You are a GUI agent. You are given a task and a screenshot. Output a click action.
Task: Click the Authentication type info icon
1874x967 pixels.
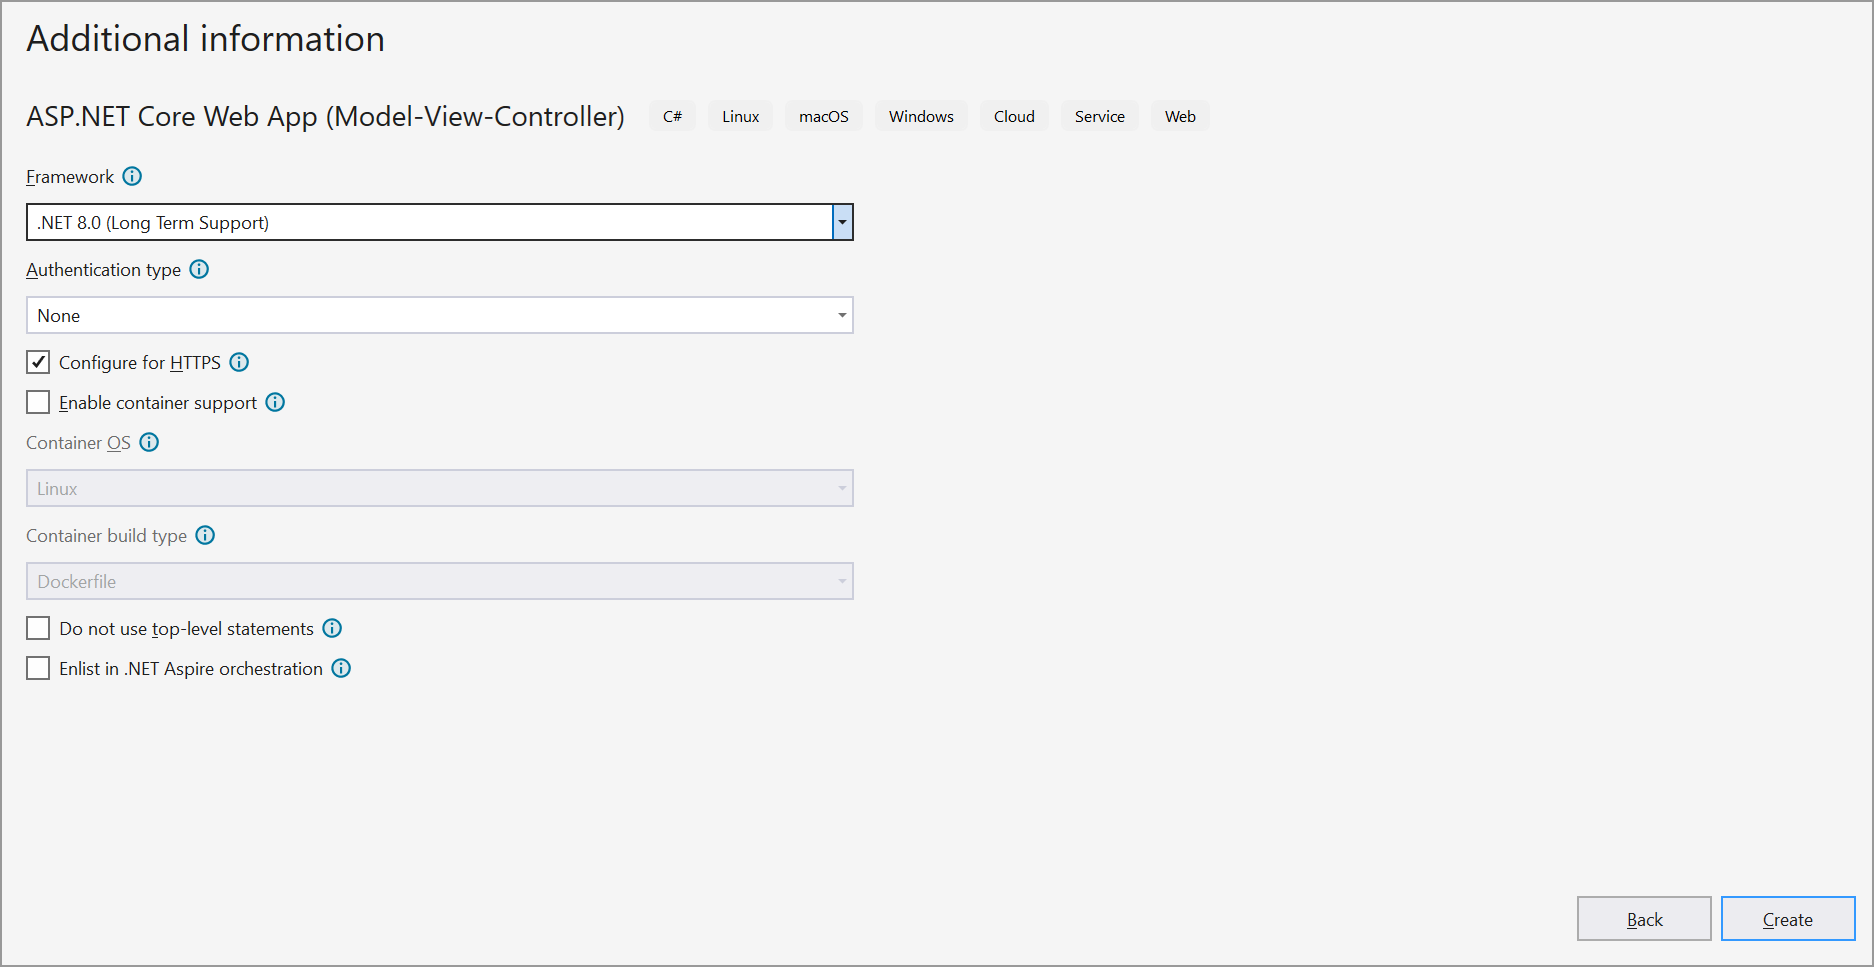(x=199, y=270)
